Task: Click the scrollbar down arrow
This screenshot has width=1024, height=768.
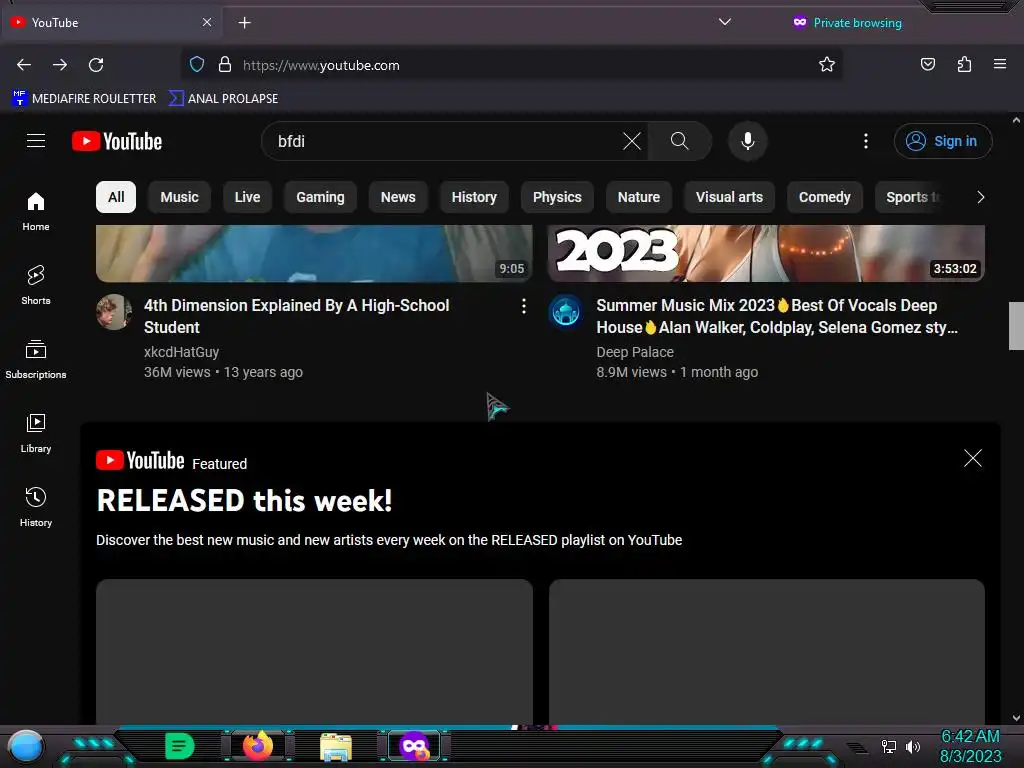Action: pos(1016,718)
